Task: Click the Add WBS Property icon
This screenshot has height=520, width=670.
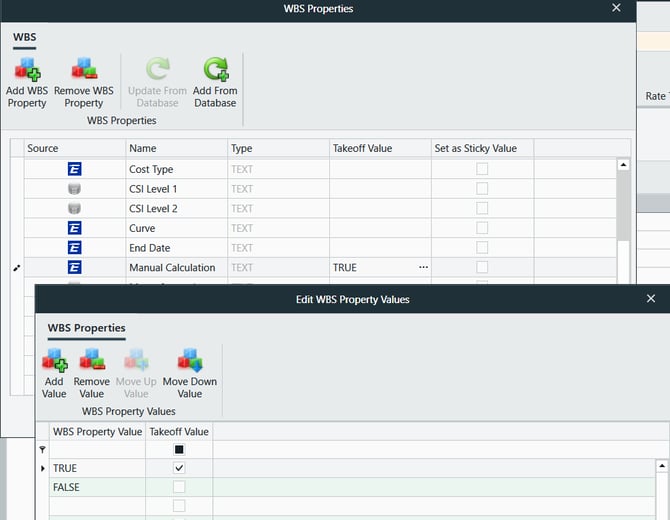Action: pyautogui.click(x=27, y=70)
